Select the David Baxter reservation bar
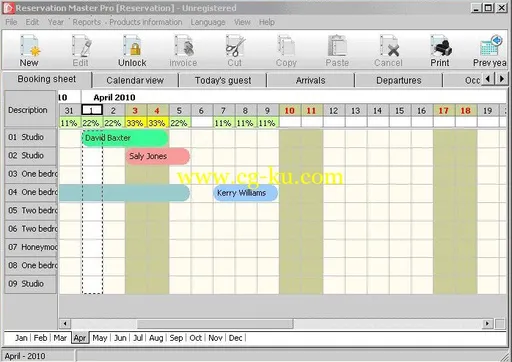The height and width of the screenshot is (362, 512). [x=125, y=138]
